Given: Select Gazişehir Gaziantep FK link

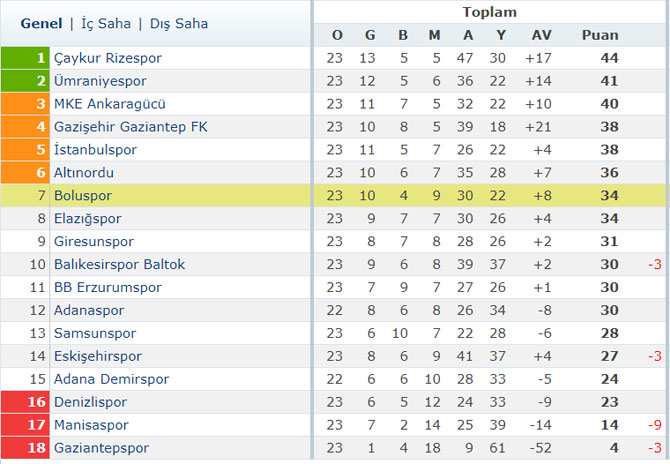Looking at the screenshot, I should [130, 127].
